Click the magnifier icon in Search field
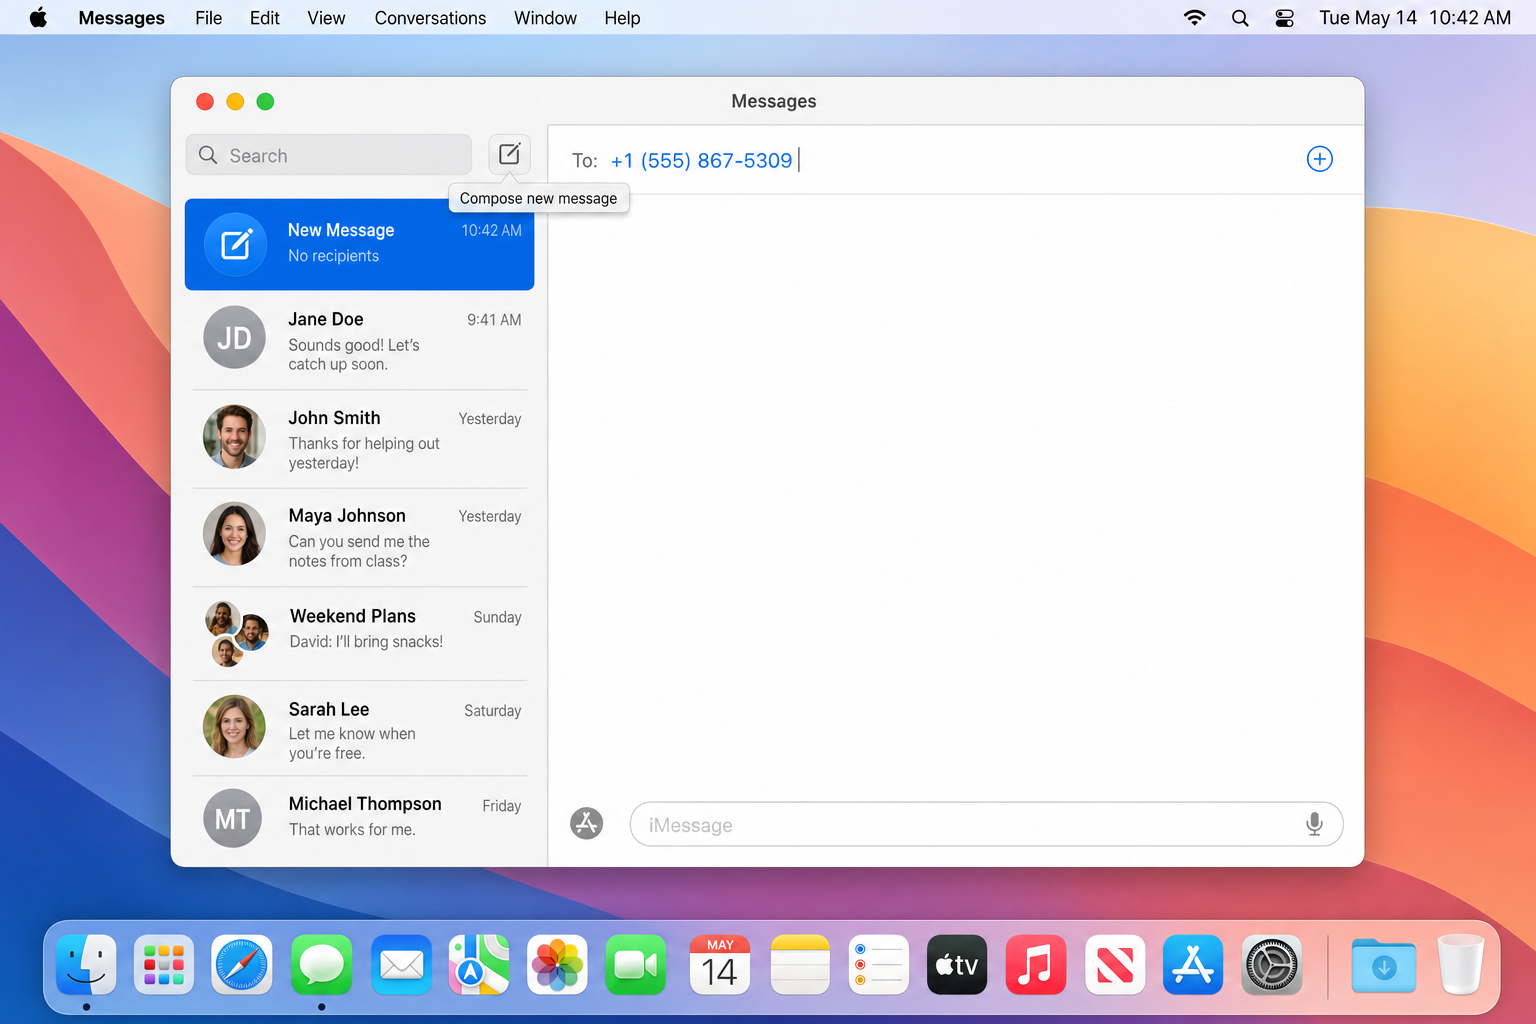Screen dimensions: 1536x1024 click(x=208, y=155)
